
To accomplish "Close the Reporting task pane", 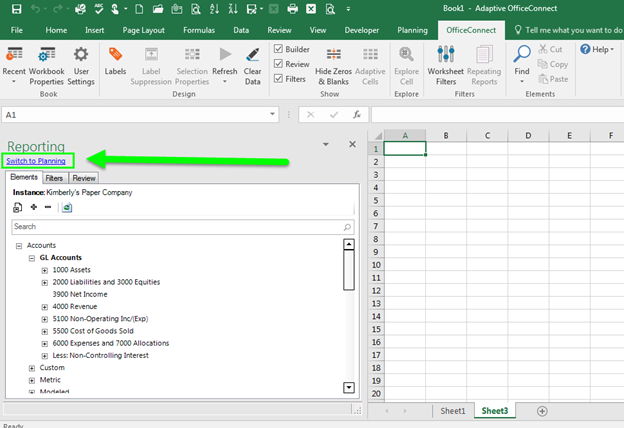I will pyautogui.click(x=352, y=144).
